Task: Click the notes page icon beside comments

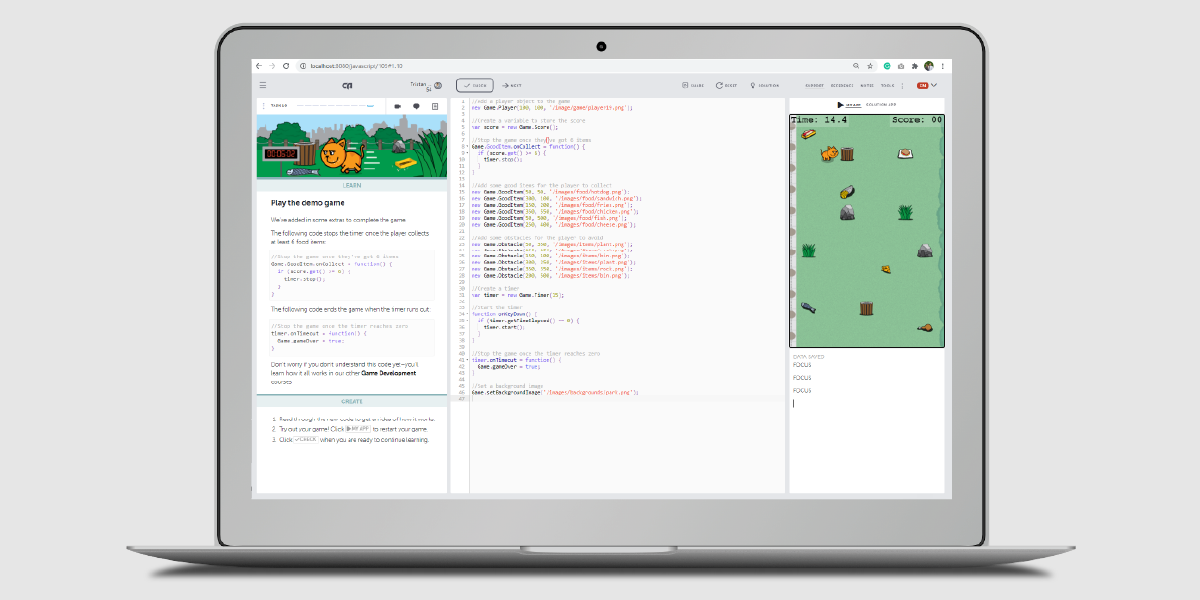Action: pos(435,106)
